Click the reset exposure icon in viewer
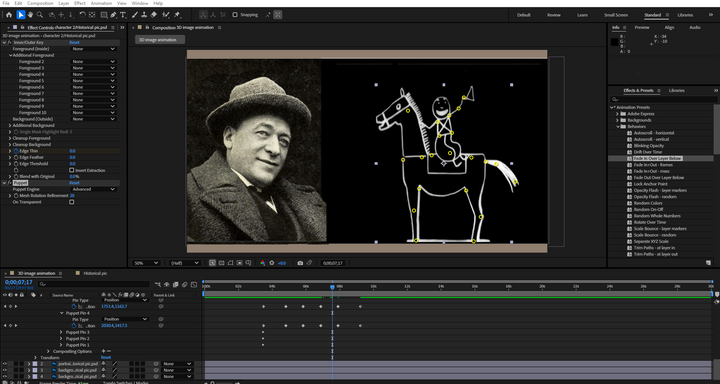Viewport: 720px width, 384px height. coord(272,263)
